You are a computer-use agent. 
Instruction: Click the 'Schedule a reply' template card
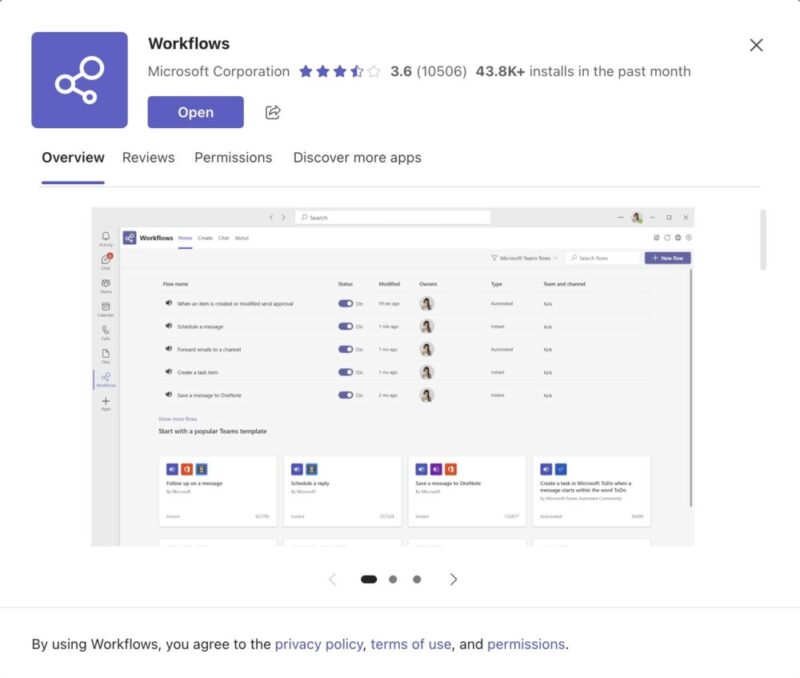tap(342, 491)
